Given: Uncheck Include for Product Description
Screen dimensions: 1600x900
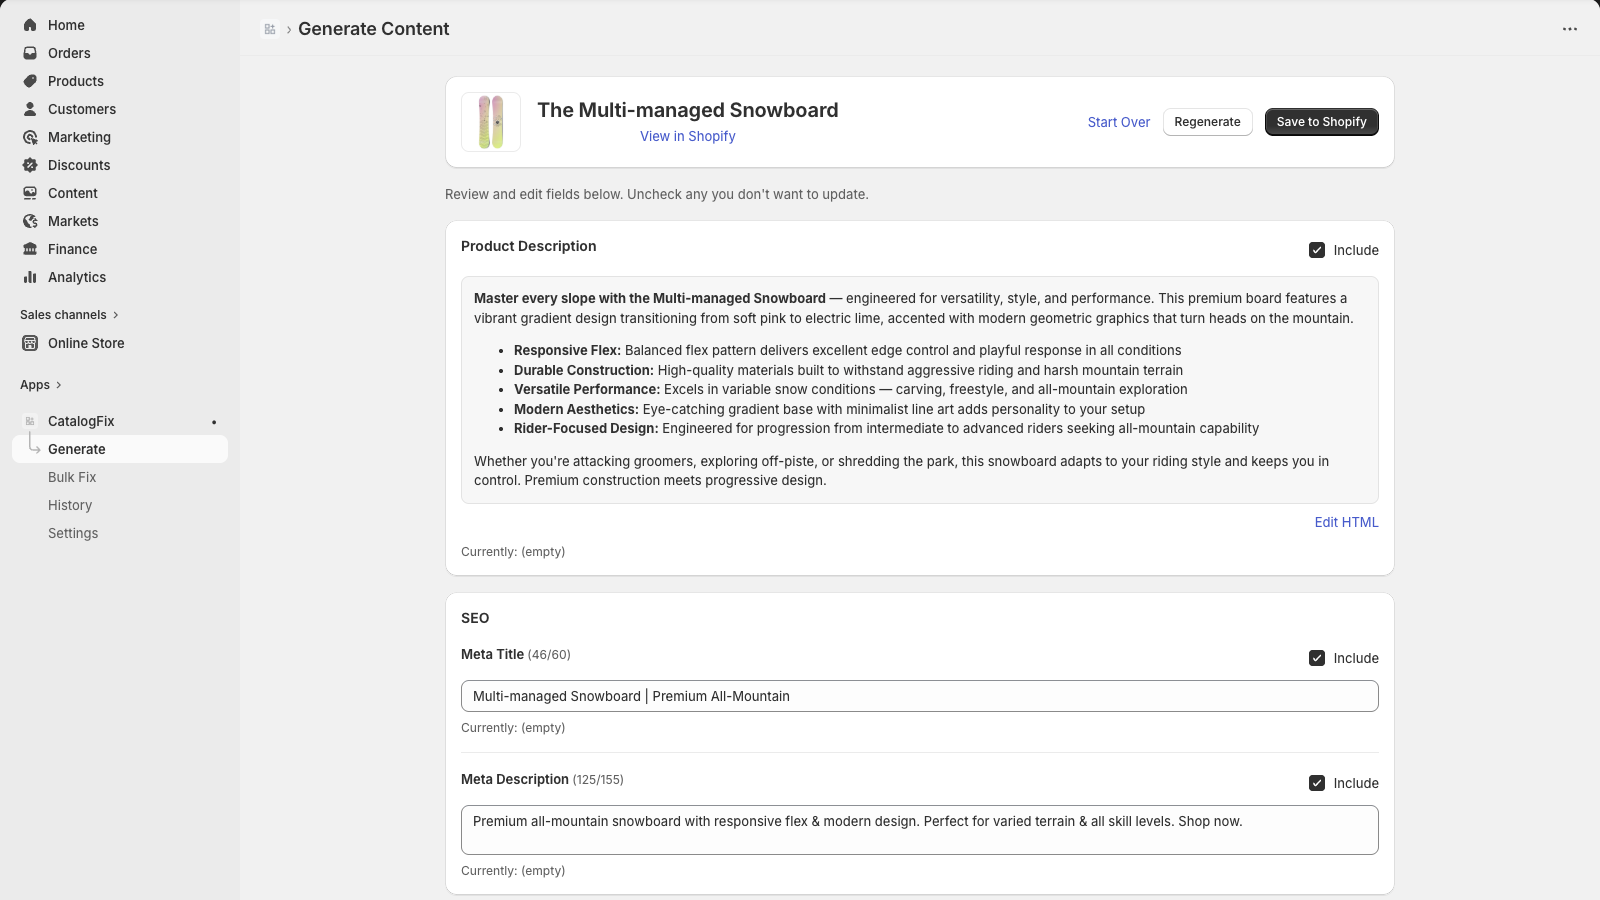Looking at the screenshot, I should 1318,250.
